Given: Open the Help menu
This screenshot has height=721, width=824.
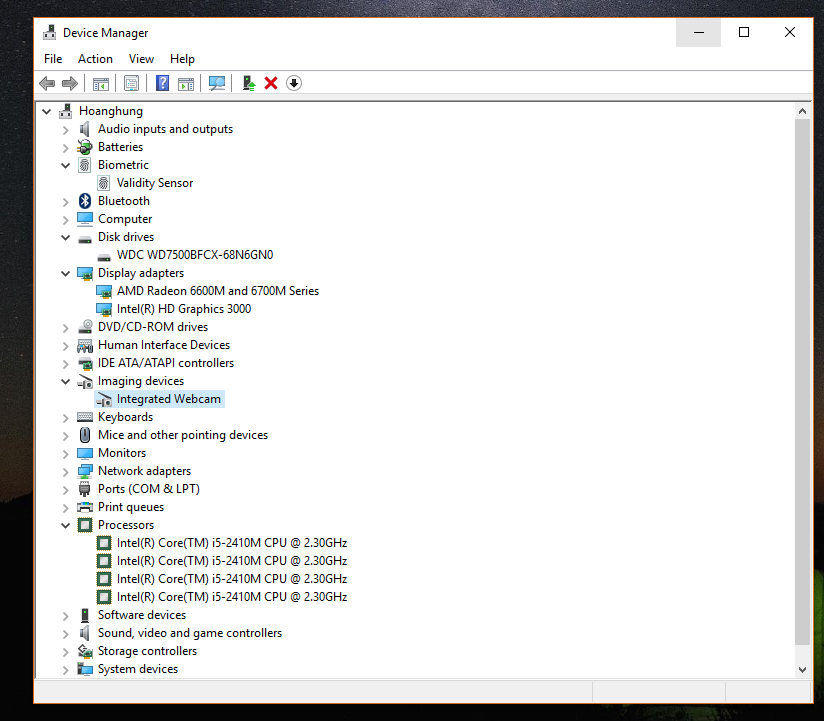Looking at the screenshot, I should 182,59.
